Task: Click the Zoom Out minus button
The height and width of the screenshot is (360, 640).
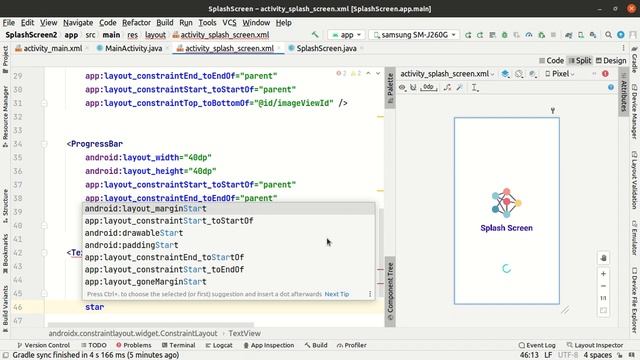Action: pyautogui.click(x=603, y=286)
